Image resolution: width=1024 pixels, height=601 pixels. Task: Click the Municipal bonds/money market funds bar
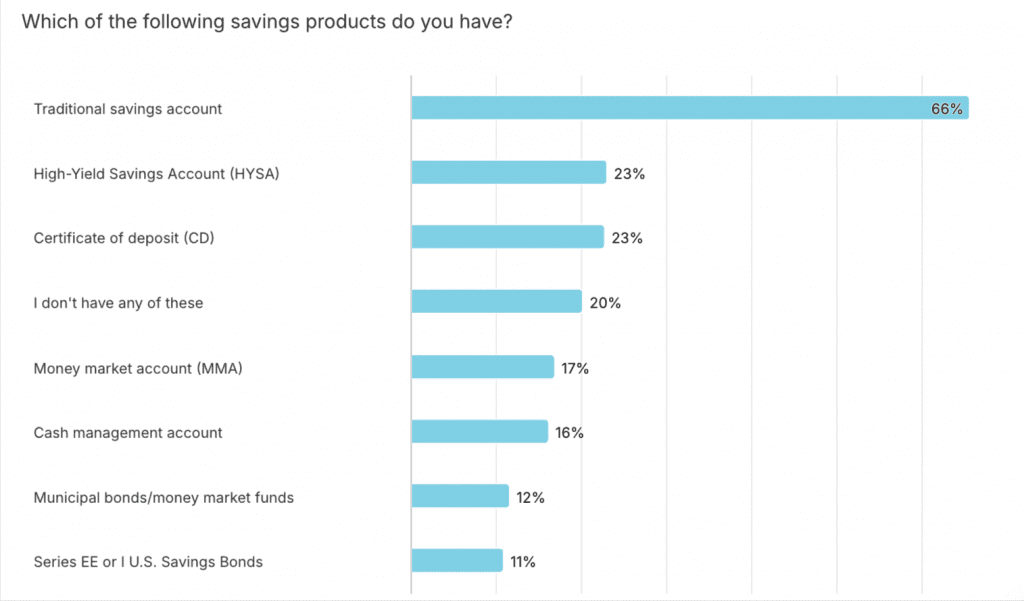click(x=460, y=496)
